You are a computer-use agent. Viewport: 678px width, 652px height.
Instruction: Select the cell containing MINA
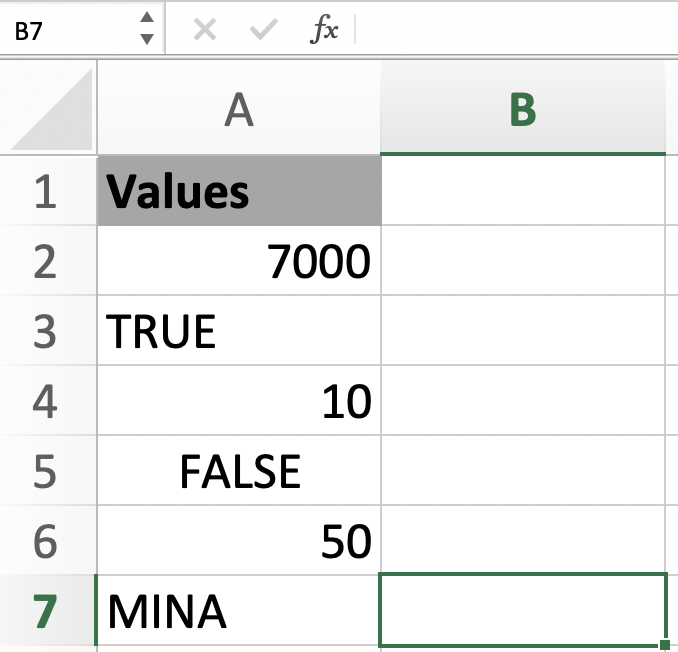239,611
